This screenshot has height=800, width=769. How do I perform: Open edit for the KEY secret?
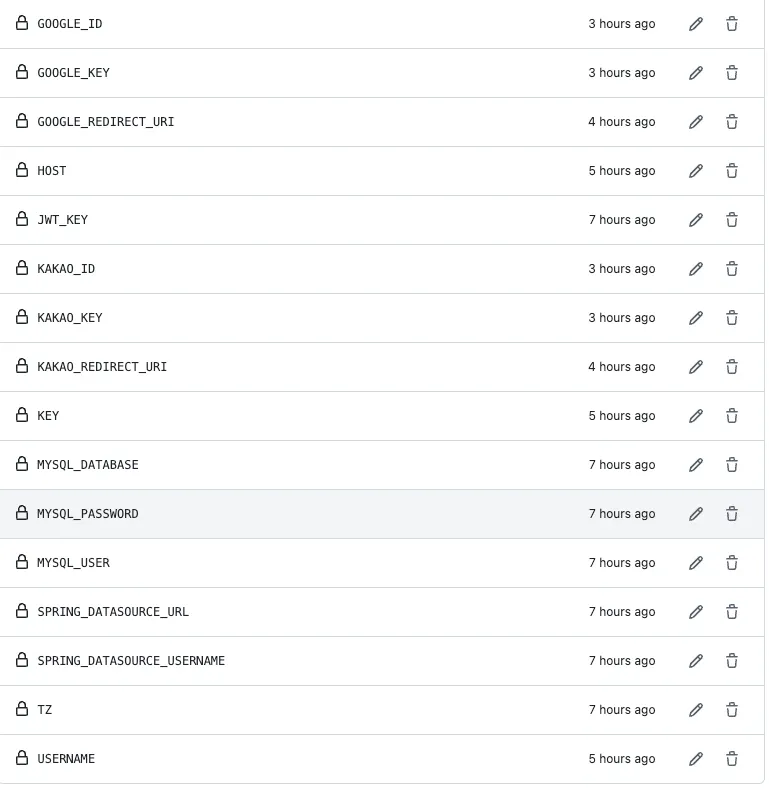click(x=696, y=416)
